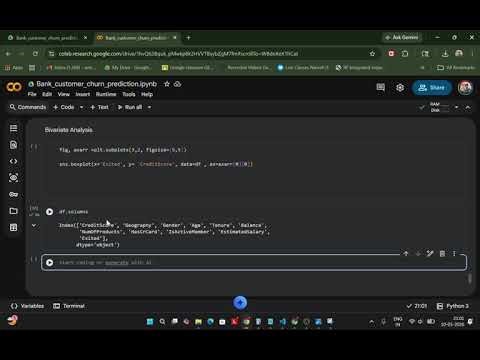Open the table of contents sidebar icon
Viewport: 480px width, 360px height.
pos(14,128)
